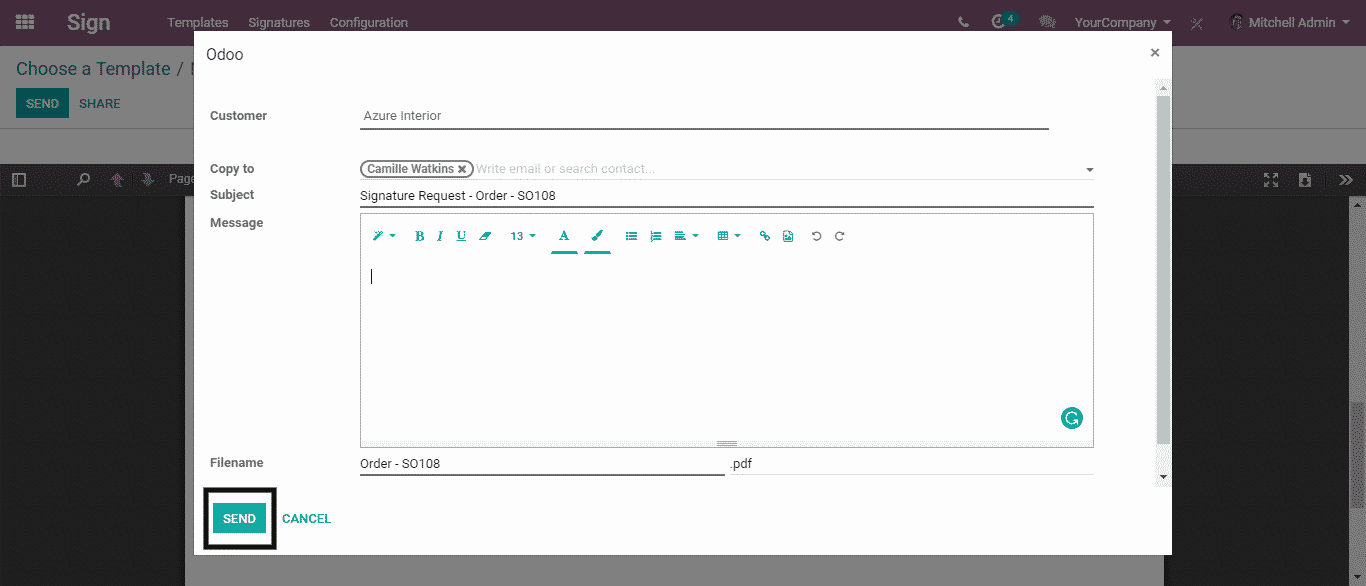Redo the last edit in message
The height and width of the screenshot is (586, 1366).
[x=840, y=237]
